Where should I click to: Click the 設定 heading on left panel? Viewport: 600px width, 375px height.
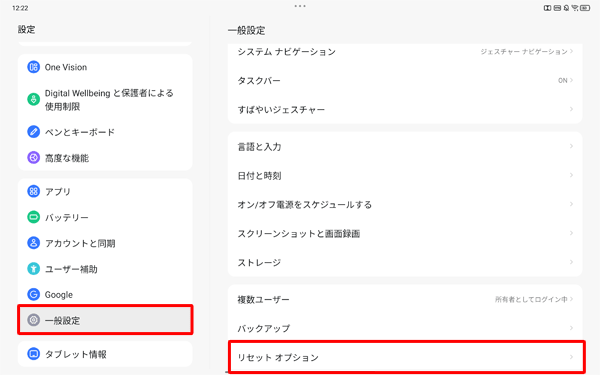pos(26,29)
